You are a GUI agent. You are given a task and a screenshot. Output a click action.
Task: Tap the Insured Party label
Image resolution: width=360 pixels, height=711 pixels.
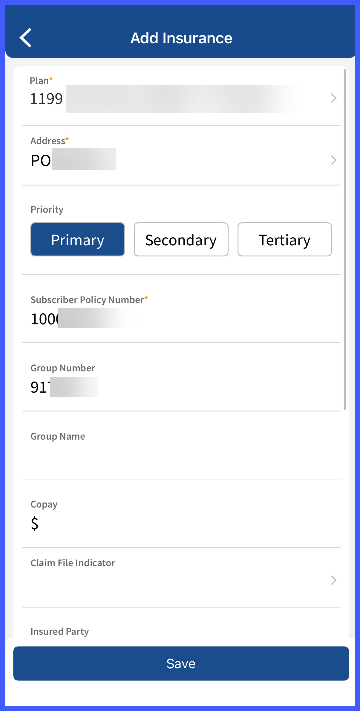pos(59,631)
